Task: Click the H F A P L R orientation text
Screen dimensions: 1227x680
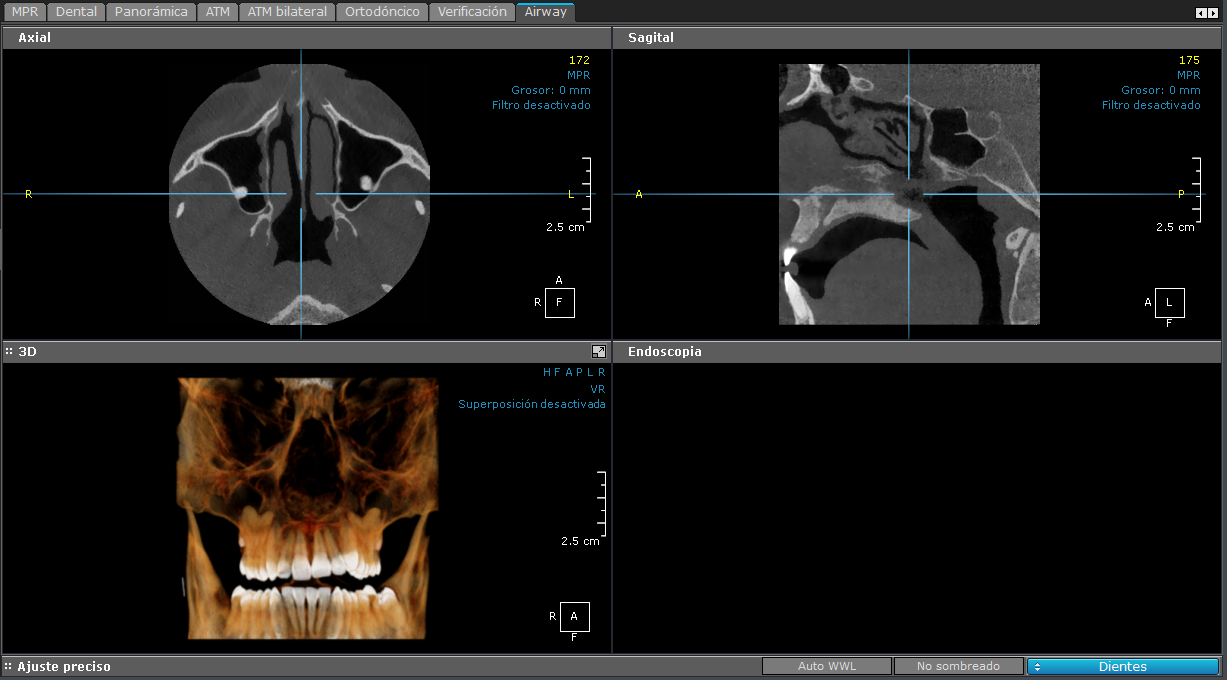Action: pyautogui.click(x=574, y=372)
